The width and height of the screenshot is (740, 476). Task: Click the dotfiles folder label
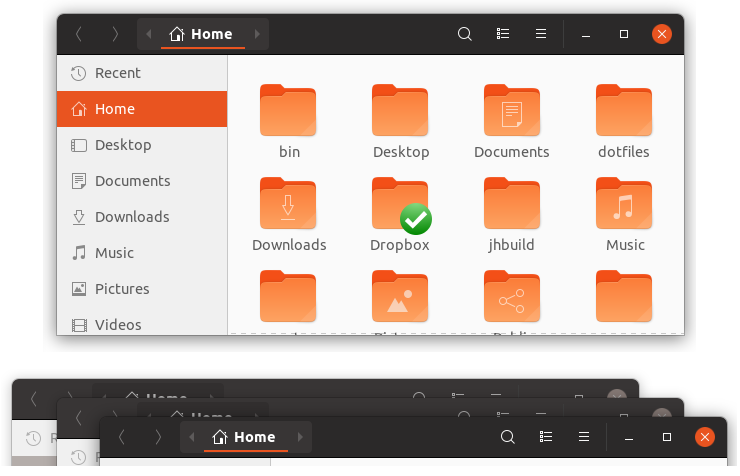[x=624, y=152]
